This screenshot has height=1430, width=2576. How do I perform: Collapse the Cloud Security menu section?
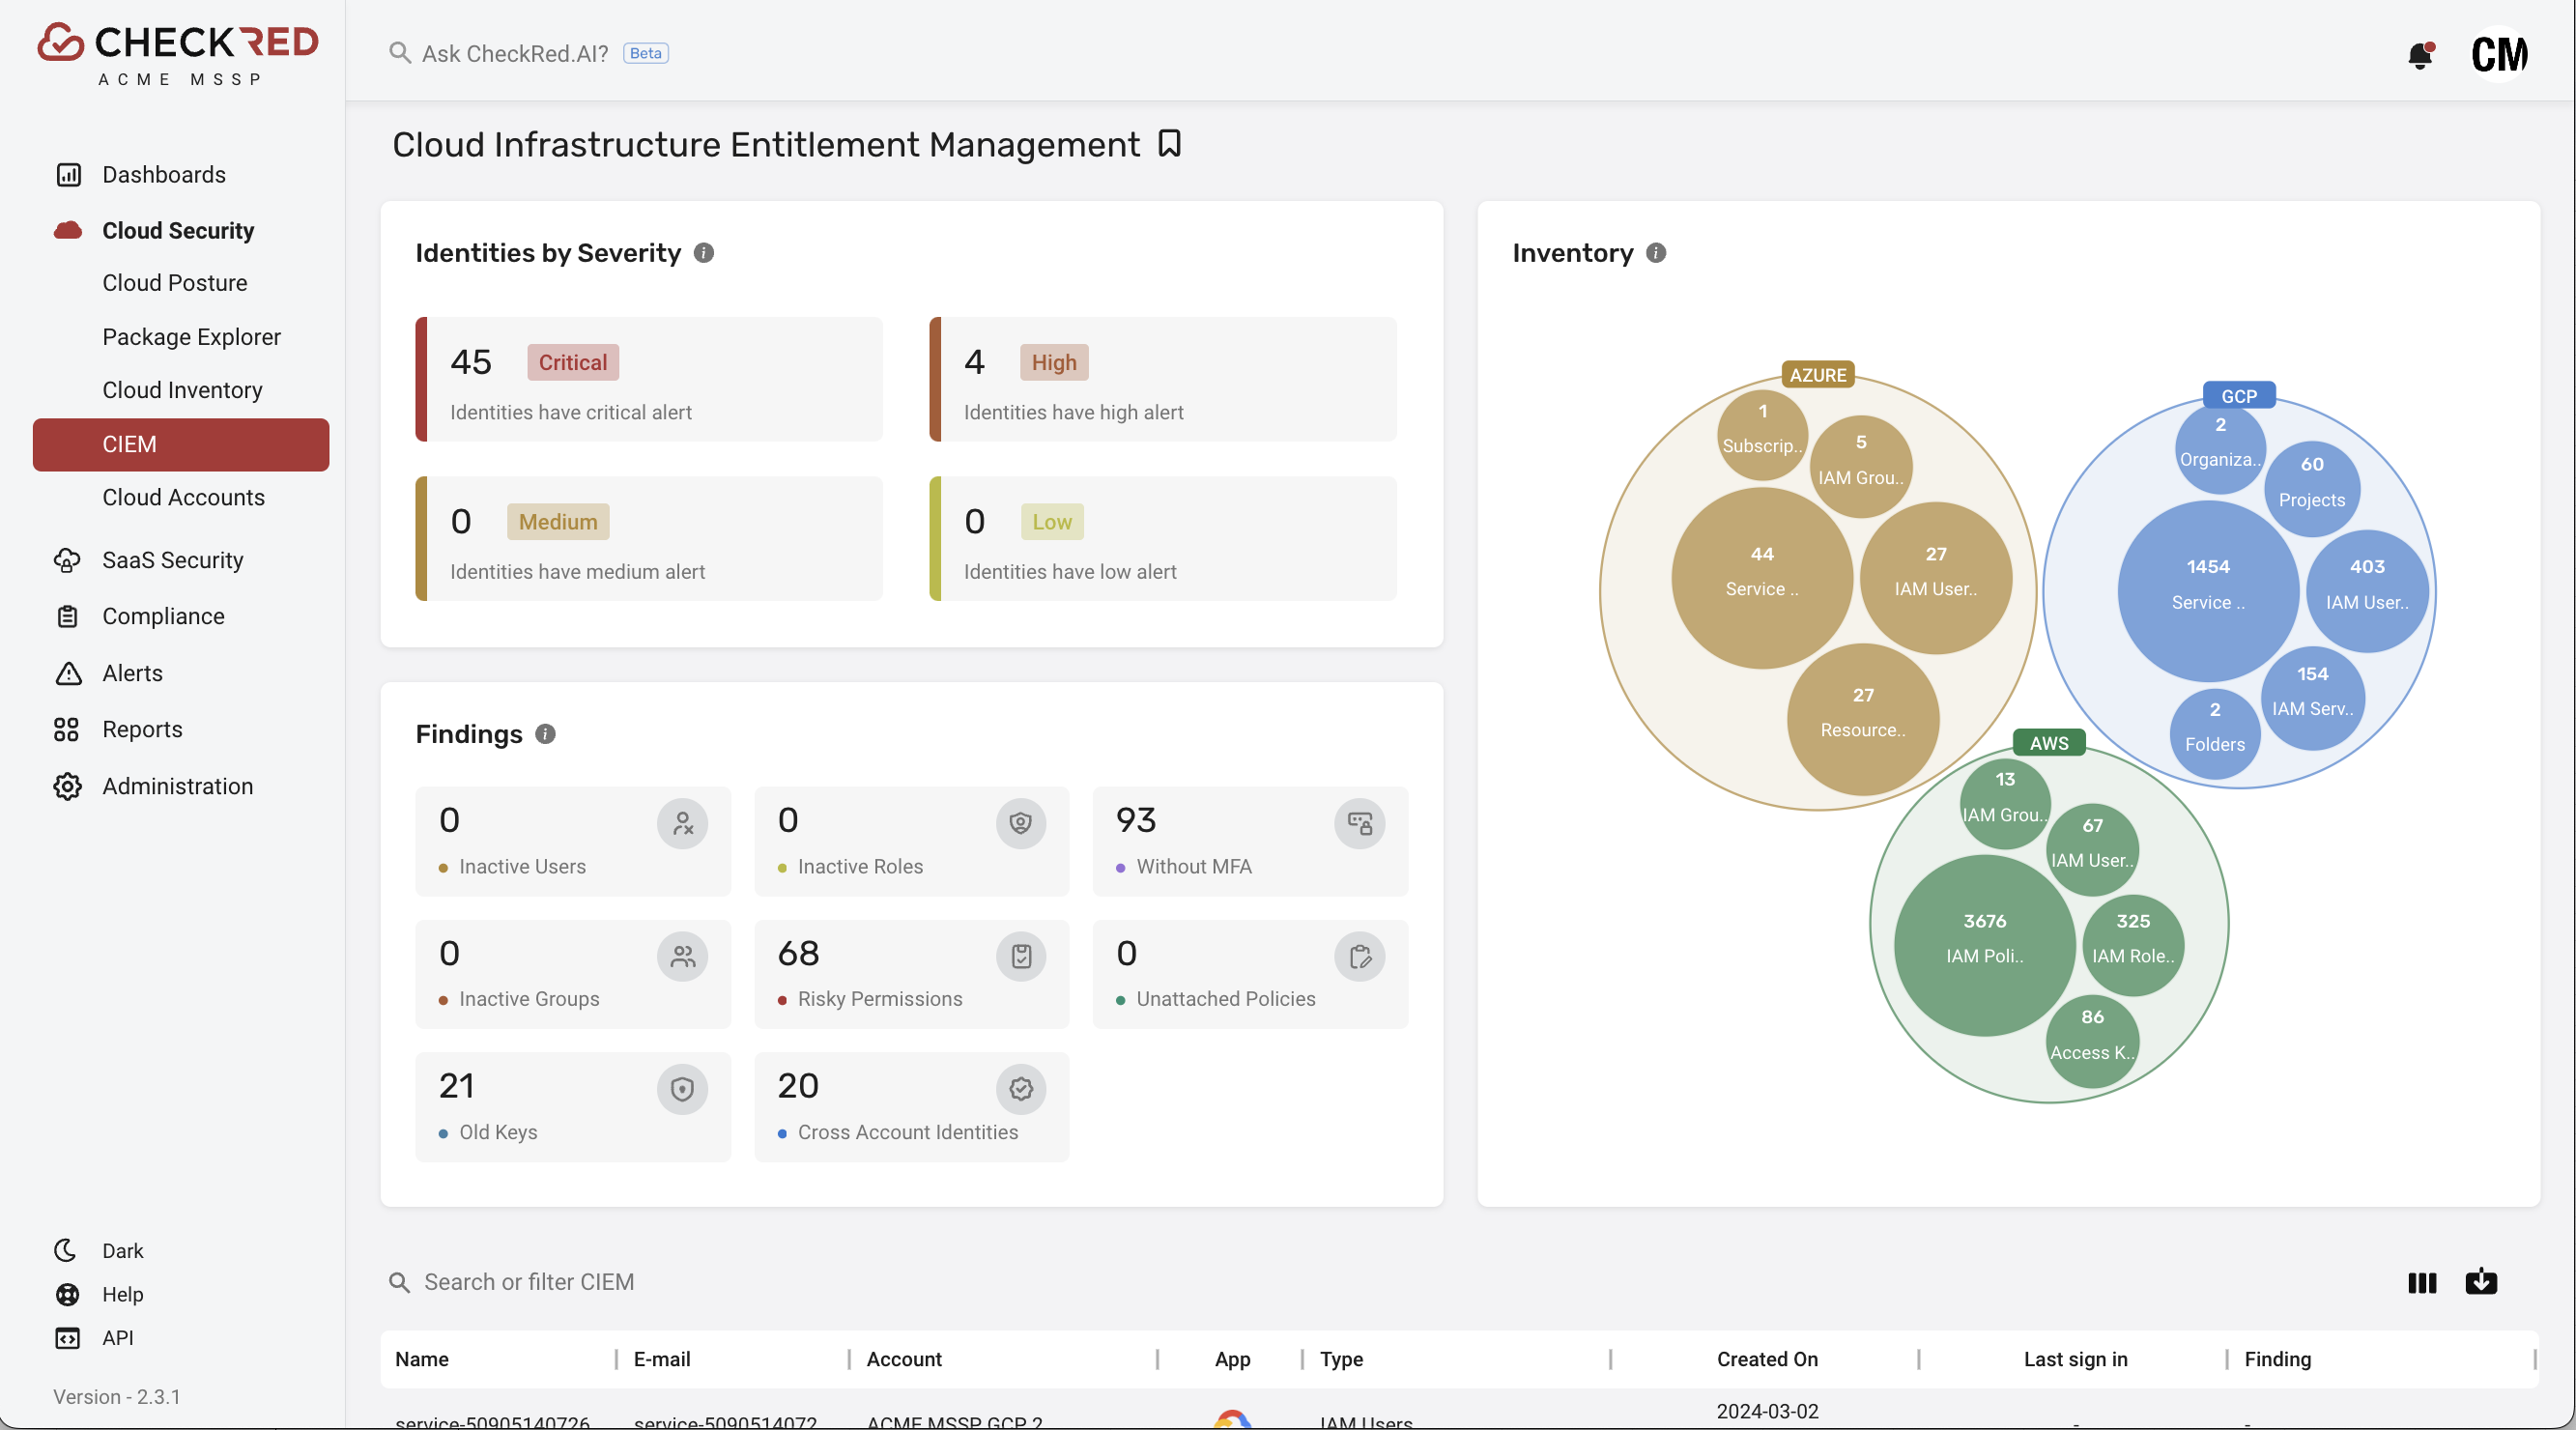coord(178,231)
